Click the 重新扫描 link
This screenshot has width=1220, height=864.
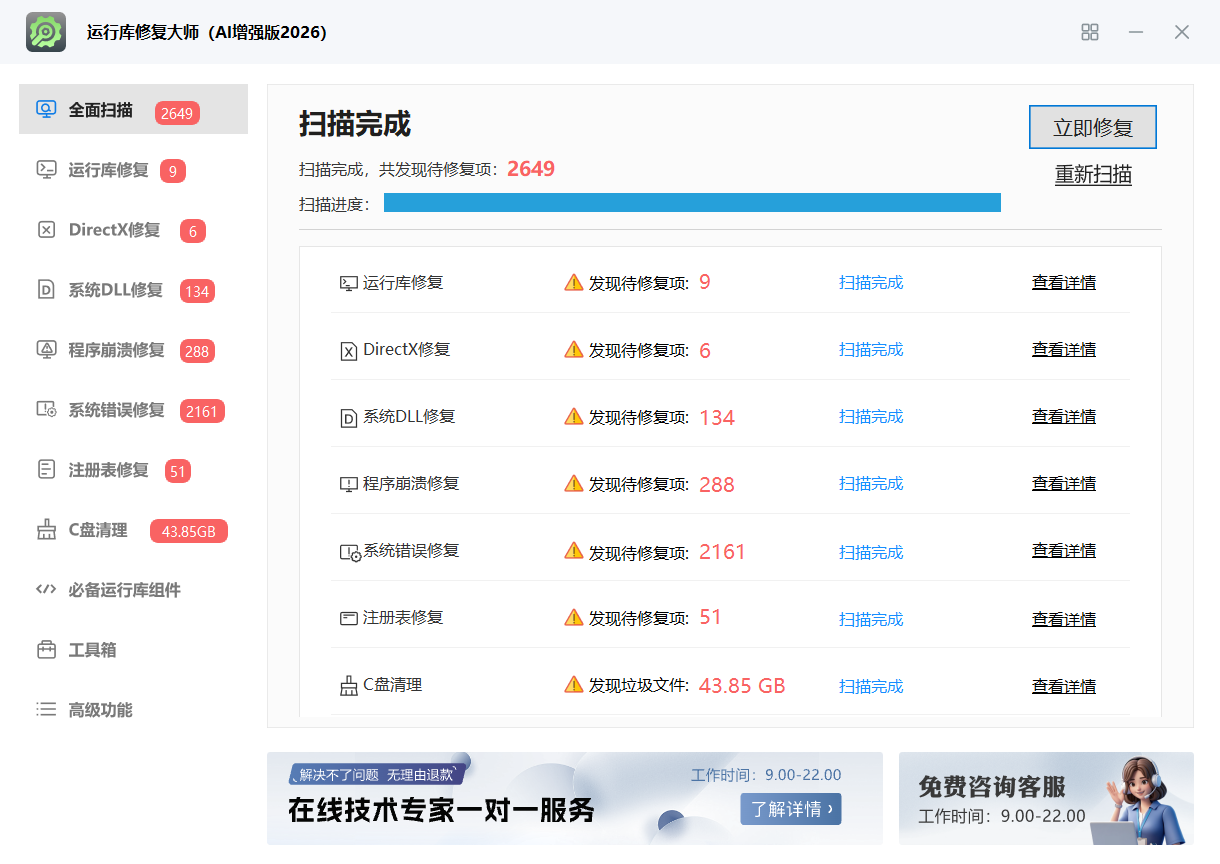[1093, 175]
